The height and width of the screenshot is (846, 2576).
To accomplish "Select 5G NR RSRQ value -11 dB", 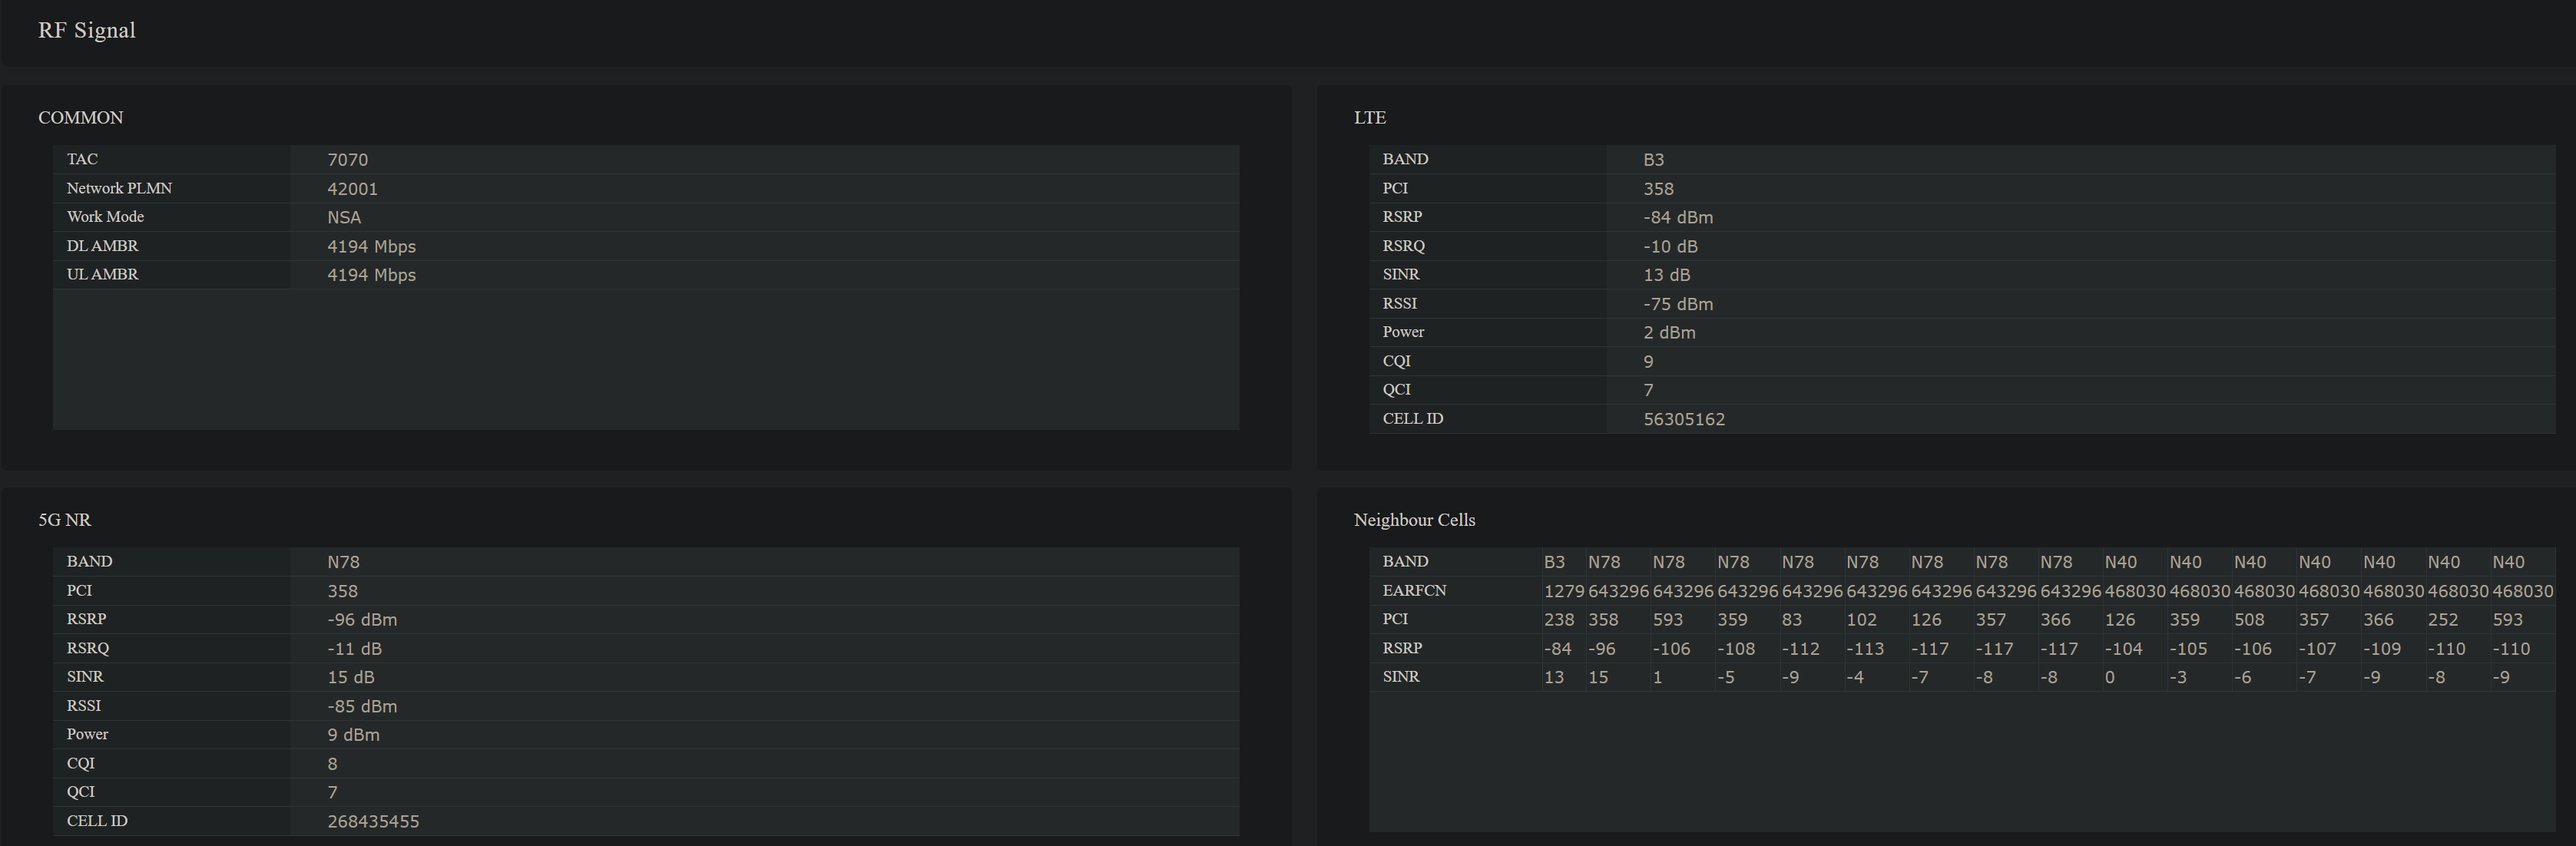I will pos(354,648).
